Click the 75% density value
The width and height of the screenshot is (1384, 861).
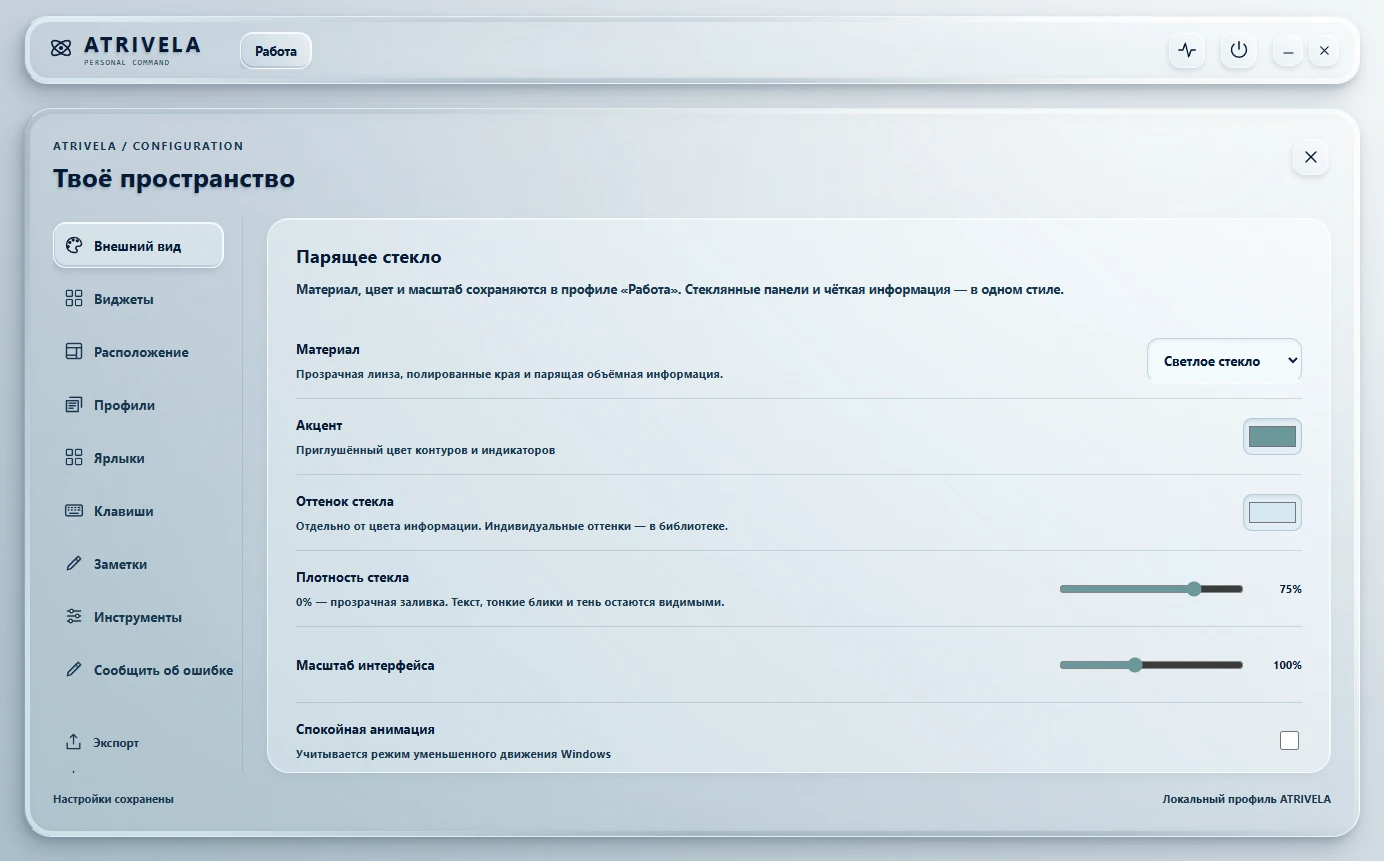pos(1290,589)
